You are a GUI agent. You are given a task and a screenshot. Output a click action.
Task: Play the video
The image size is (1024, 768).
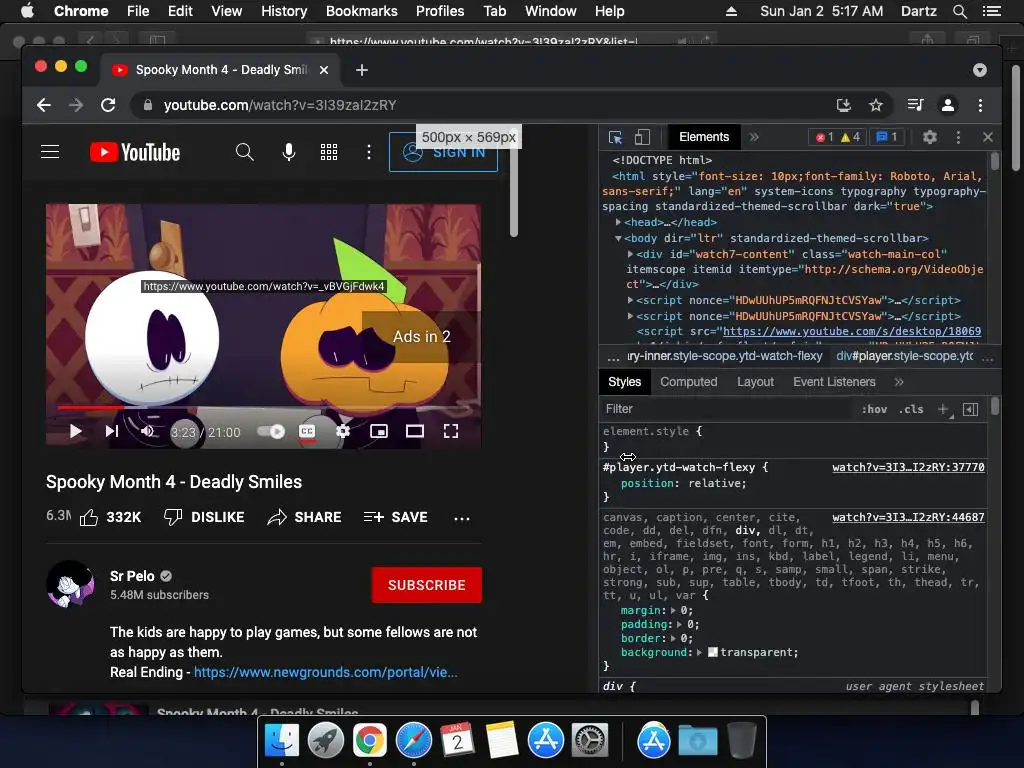75,431
